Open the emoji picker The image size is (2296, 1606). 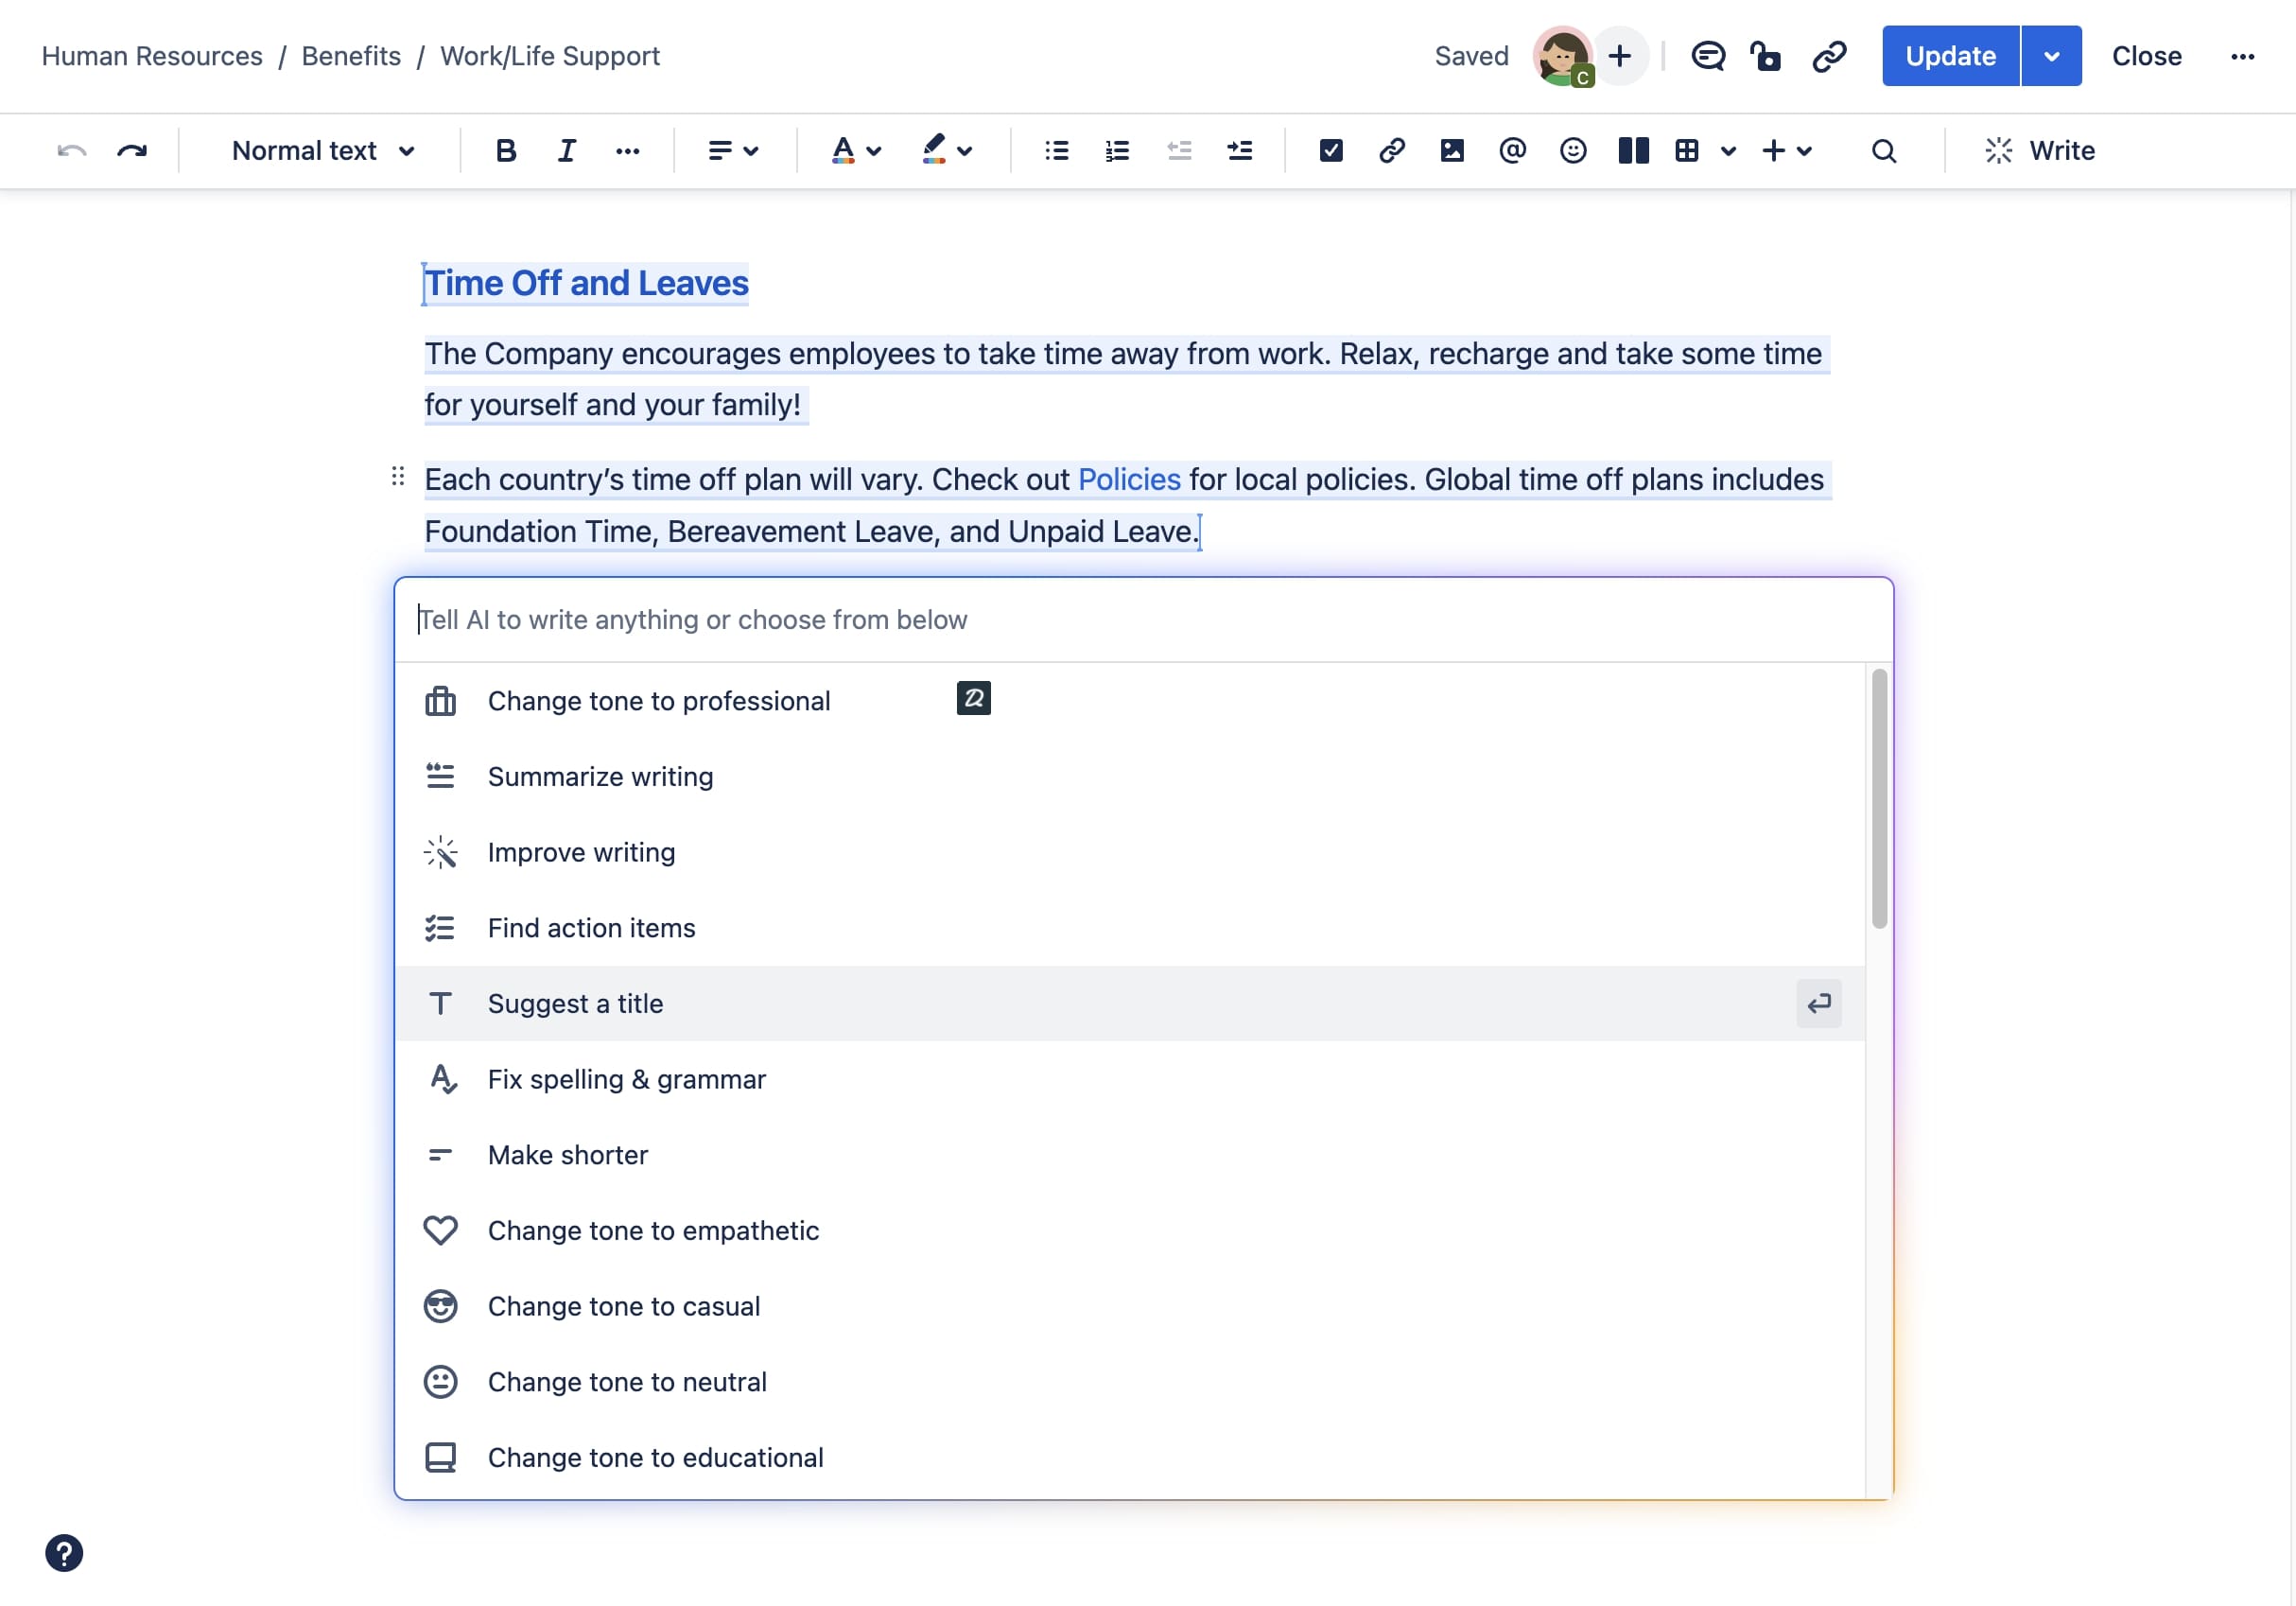pyautogui.click(x=1573, y=151)
